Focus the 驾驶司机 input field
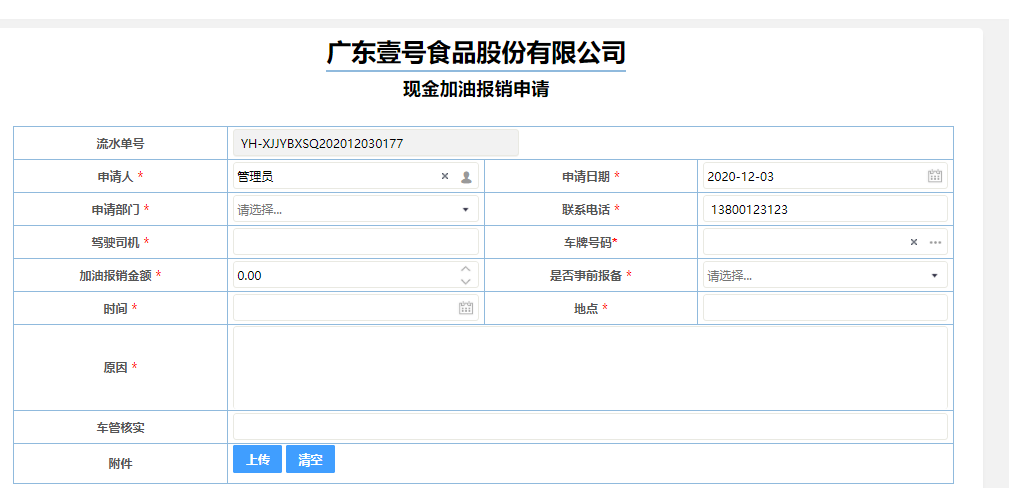Viewport: 1009px width, 488px height. tap(356, 242)
